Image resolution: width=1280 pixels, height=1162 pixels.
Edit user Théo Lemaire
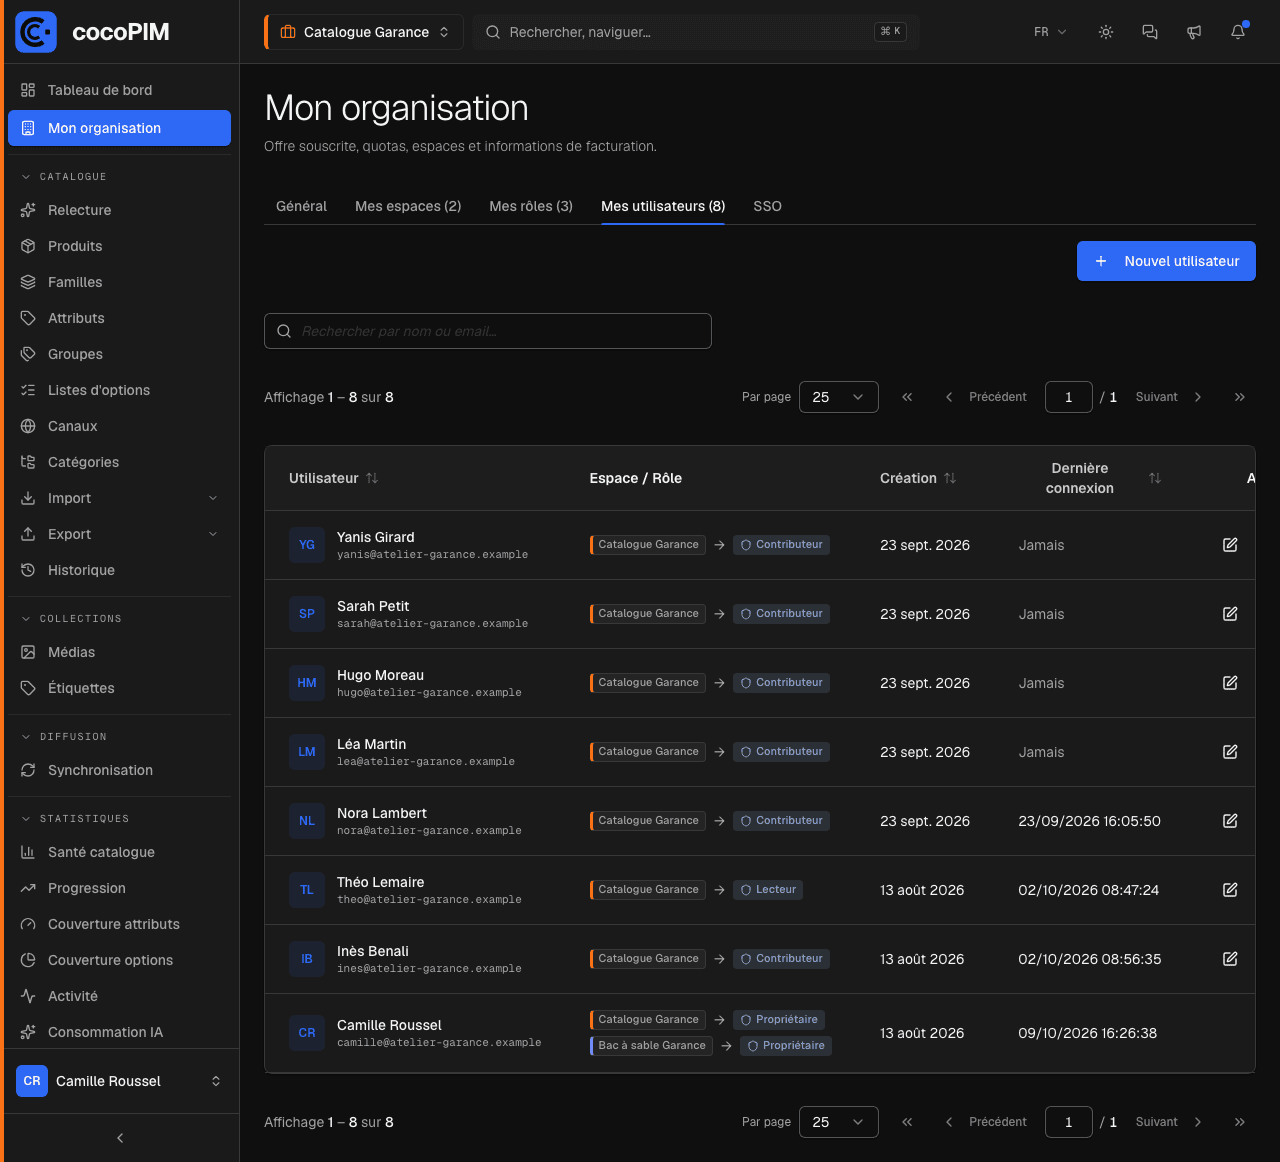1230,890
